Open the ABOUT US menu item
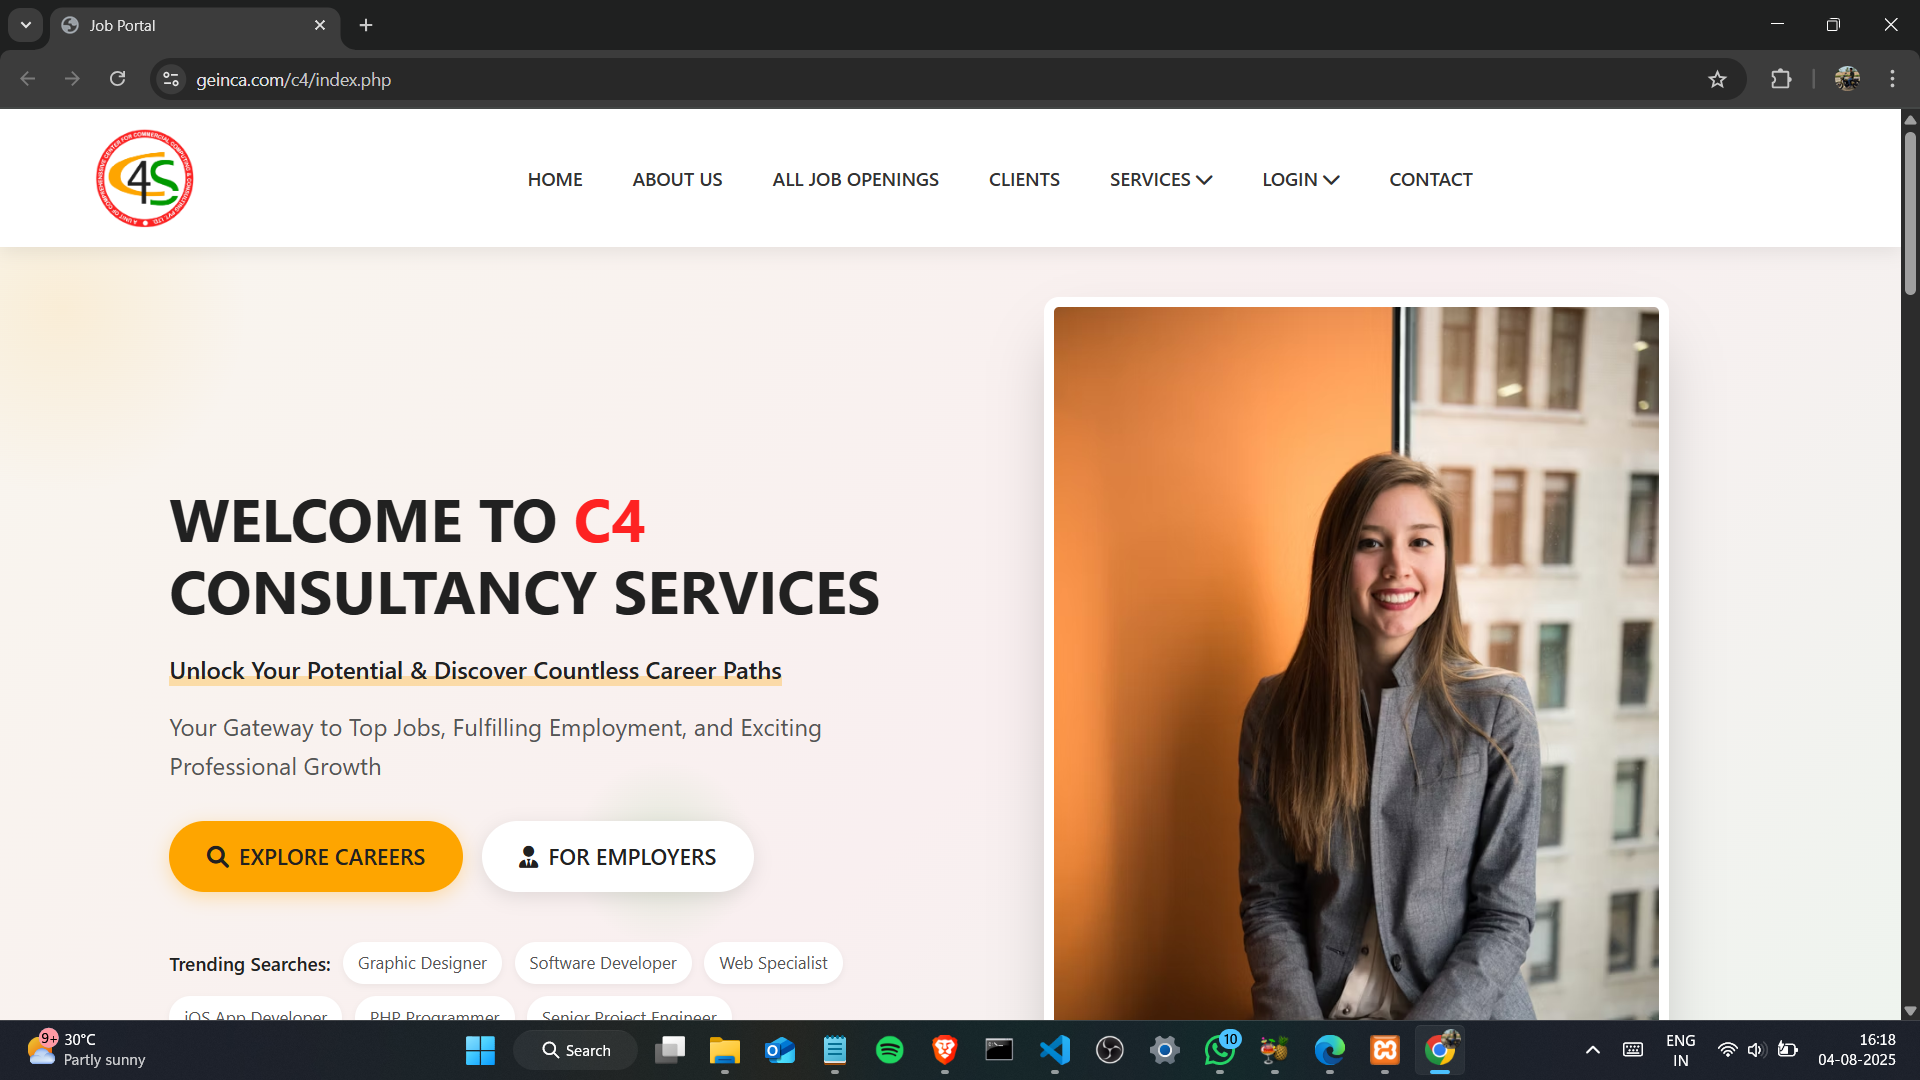 (677, 180)
